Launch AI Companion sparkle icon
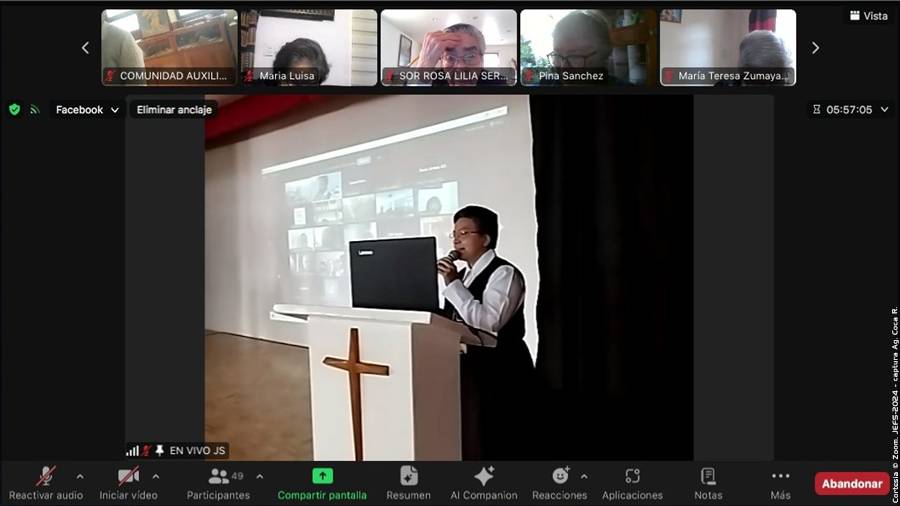Viewport: 900px width, 506px height. tap(483, 476)
